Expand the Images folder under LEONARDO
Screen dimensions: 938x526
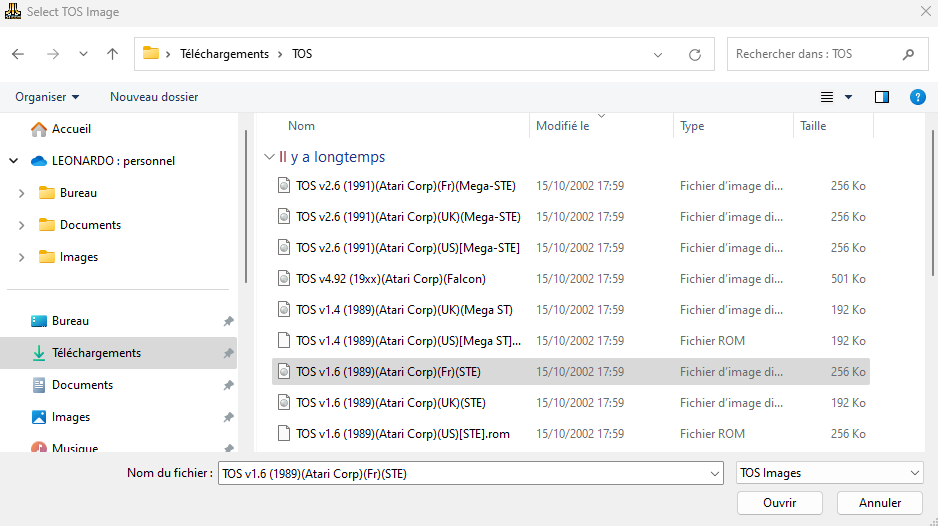click(x=22, y=257)
